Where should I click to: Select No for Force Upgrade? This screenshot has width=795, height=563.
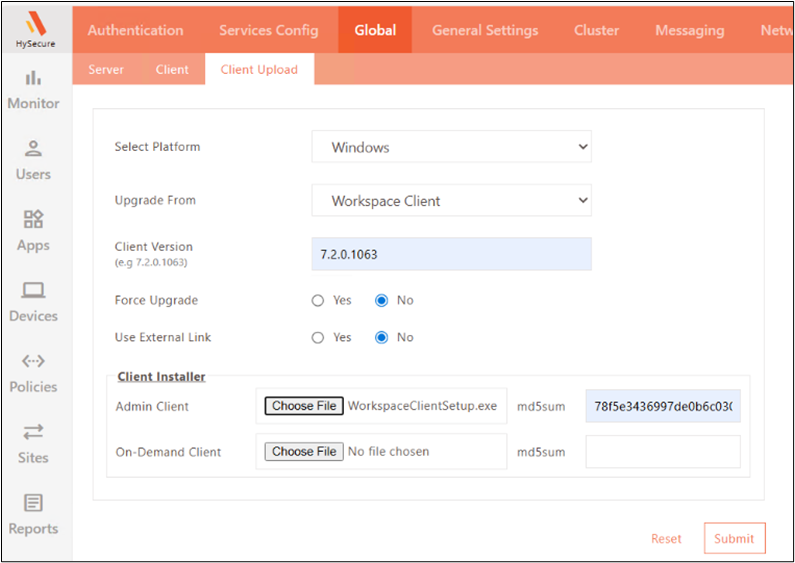381,300
